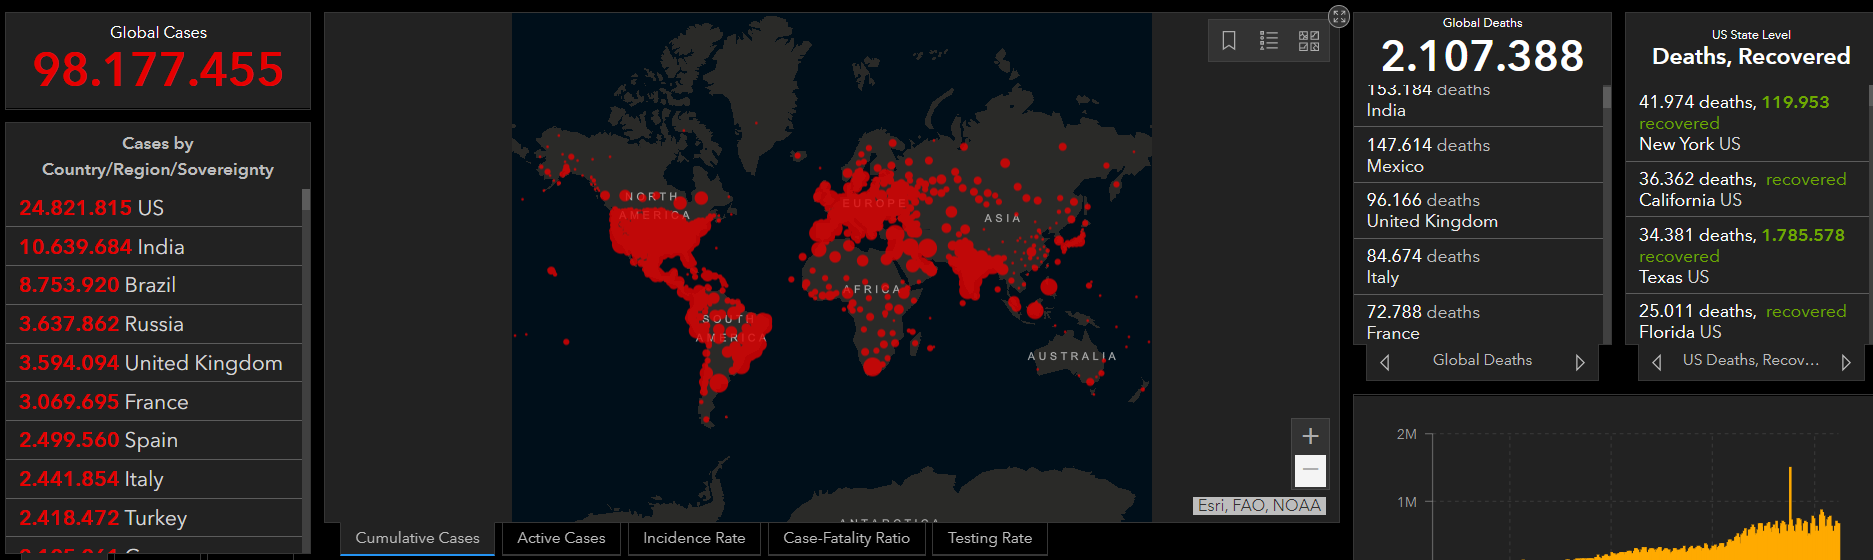Show the map legend list icon
Screen dimensions: 1873x560
click(x=1269, y=41)
